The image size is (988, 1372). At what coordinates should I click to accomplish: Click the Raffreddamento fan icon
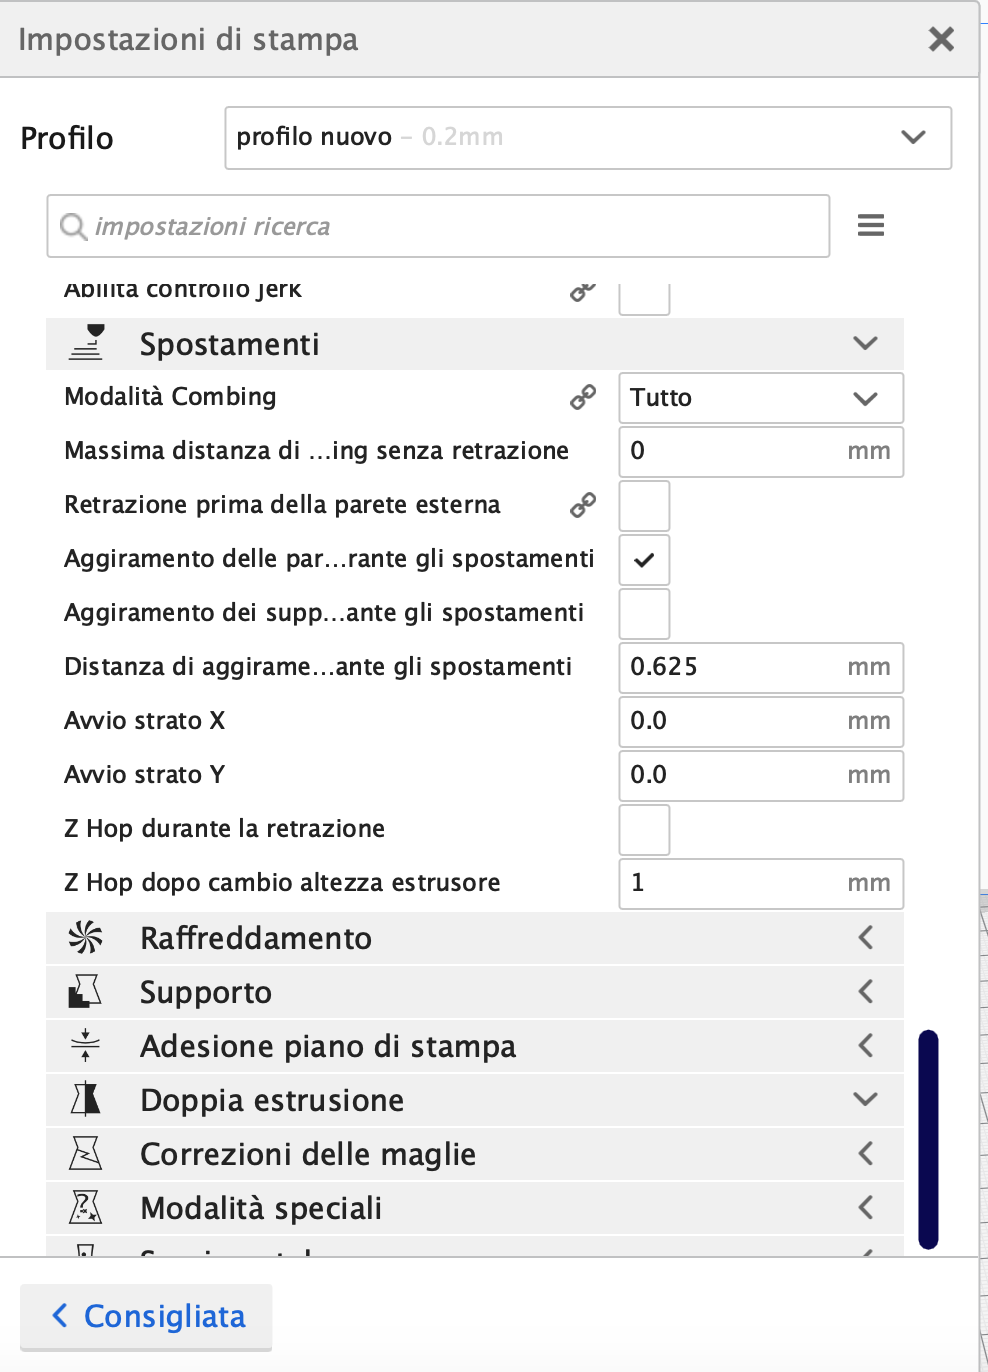pyautogui.click(x=86, y=938)
